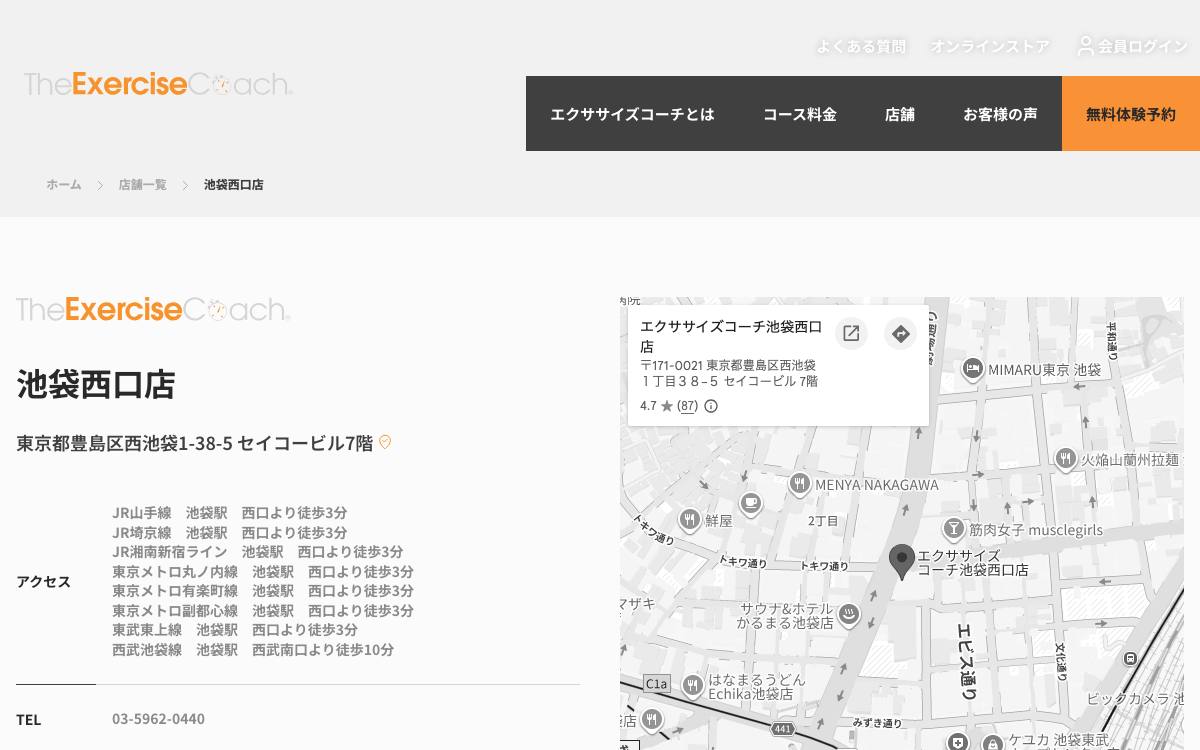
Task: Click the directions arrow icon on map card
Action: click(x=901, y=334)
